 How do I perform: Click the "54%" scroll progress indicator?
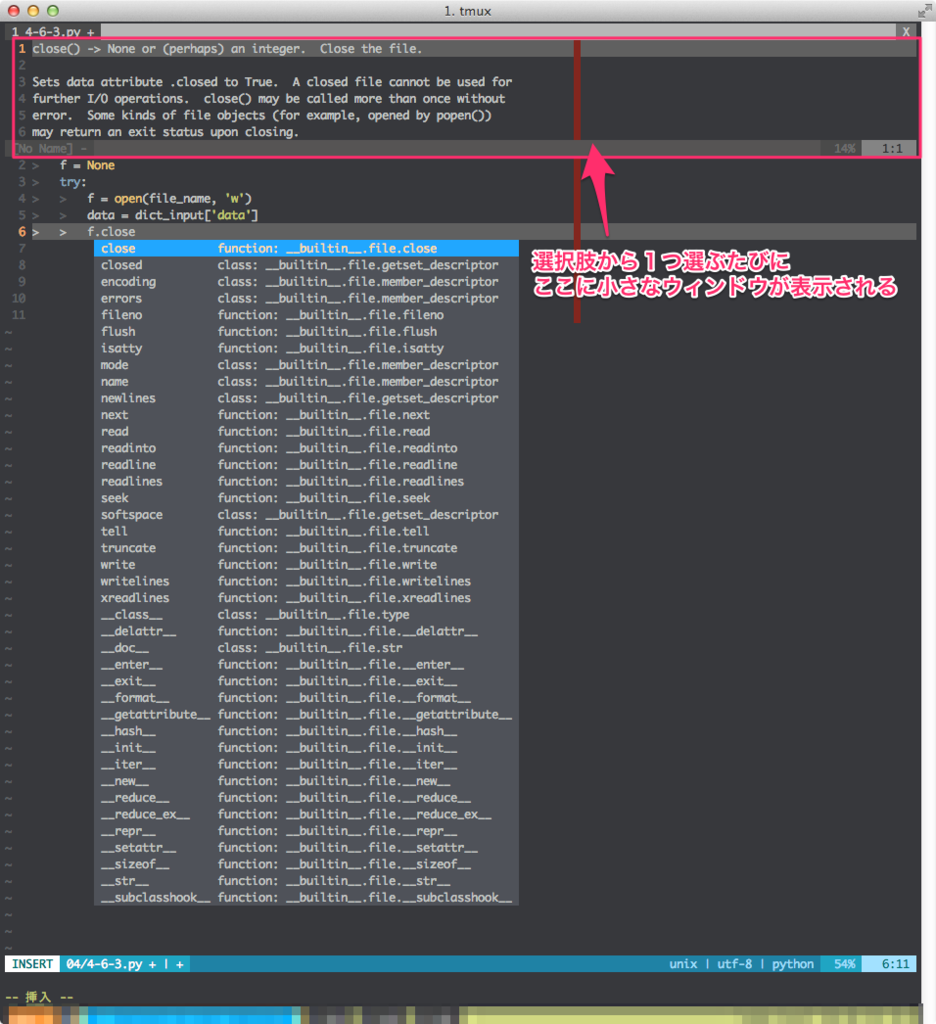pyautogui.click(x=847, y=963)
